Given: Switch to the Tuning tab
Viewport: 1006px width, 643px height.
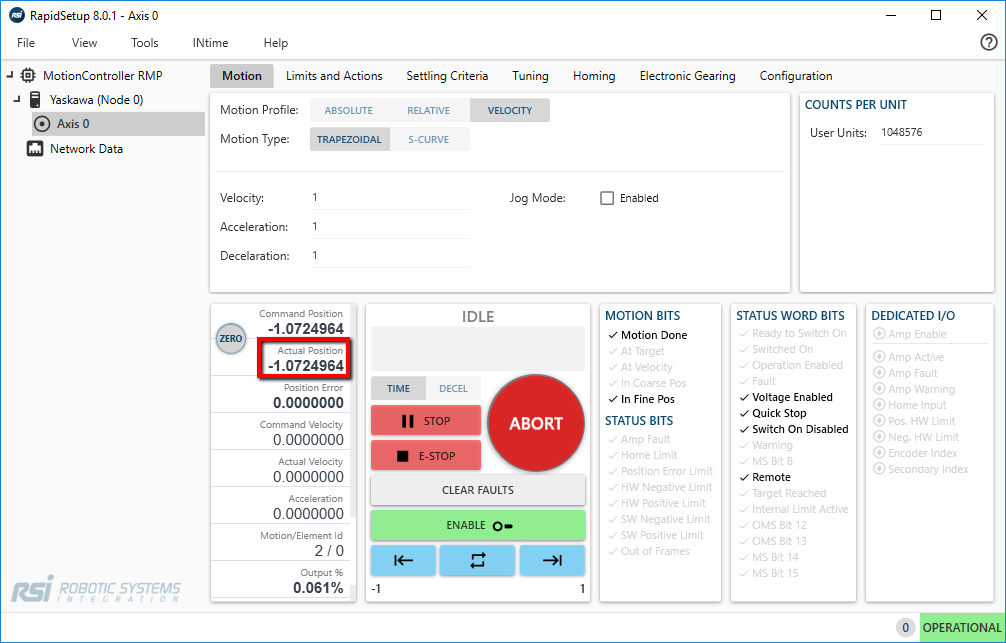Looking at the screenshot, I should (530, 76).
